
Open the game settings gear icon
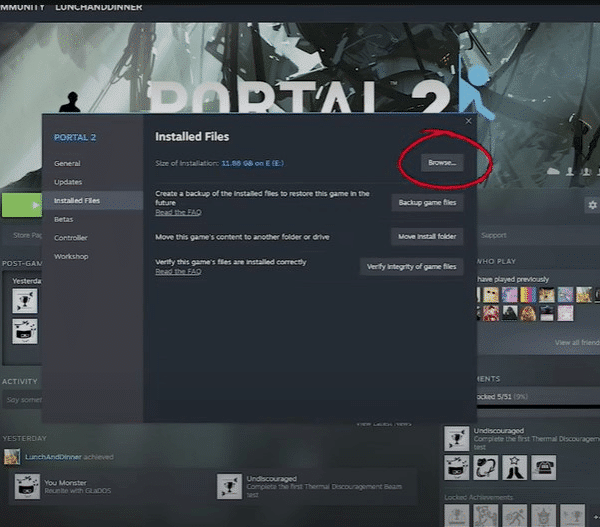click(x=592, y=205)
